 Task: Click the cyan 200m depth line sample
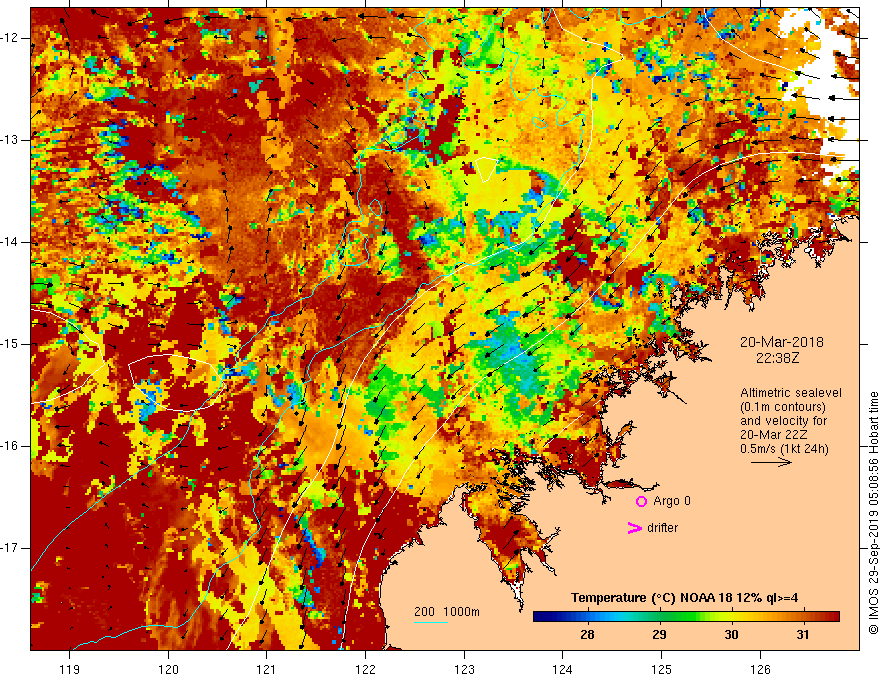click(x=430, y=622)
